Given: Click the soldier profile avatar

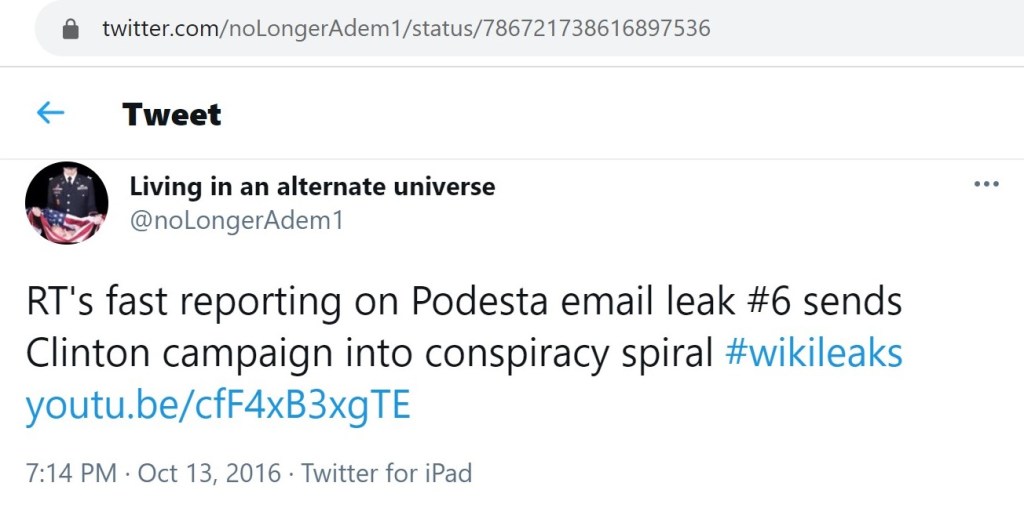Looking at the screenshot, I should pos(66,203).
